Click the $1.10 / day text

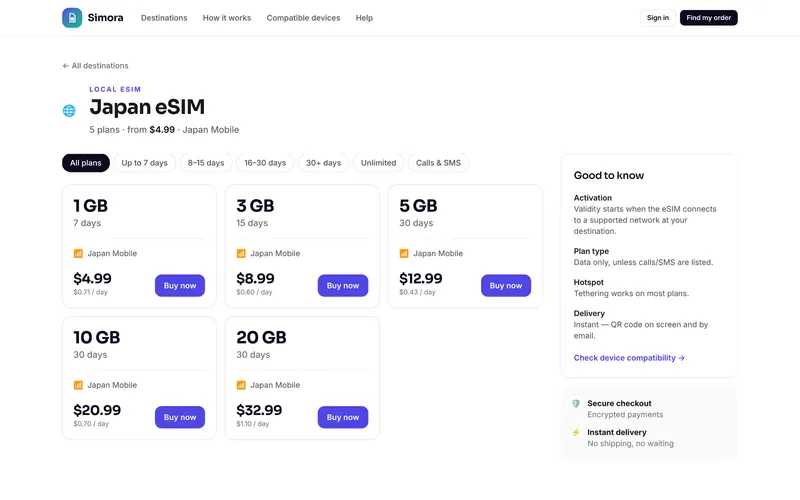pos(253,424)
